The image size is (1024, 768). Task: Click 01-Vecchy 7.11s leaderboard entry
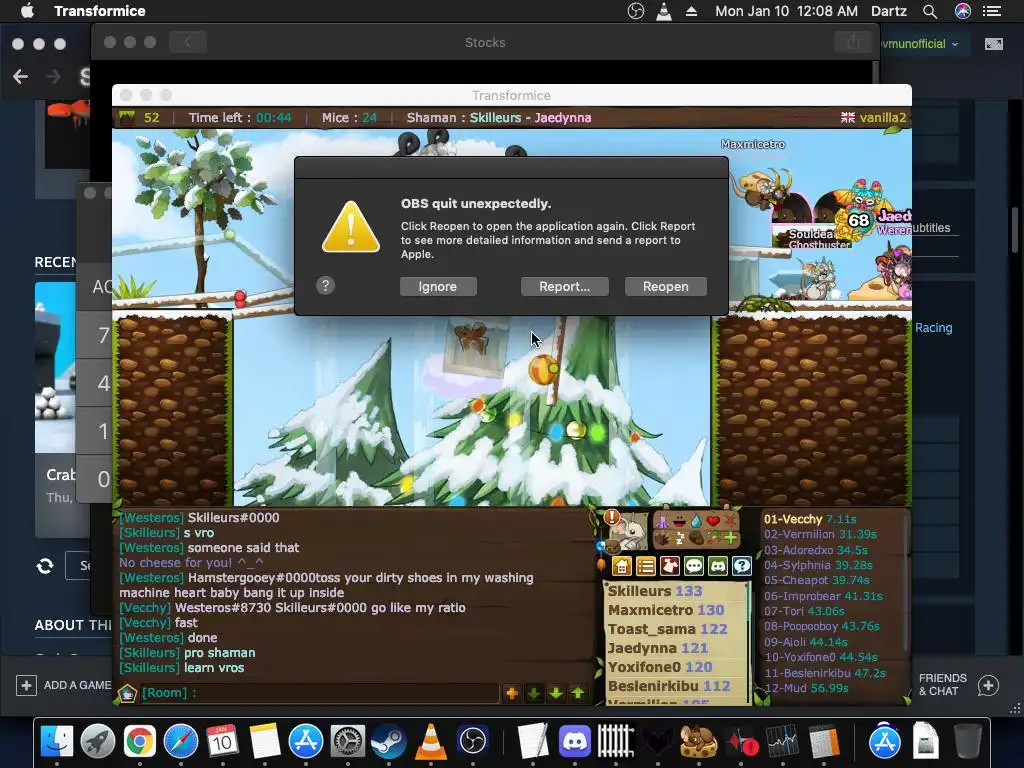[810, 519]
